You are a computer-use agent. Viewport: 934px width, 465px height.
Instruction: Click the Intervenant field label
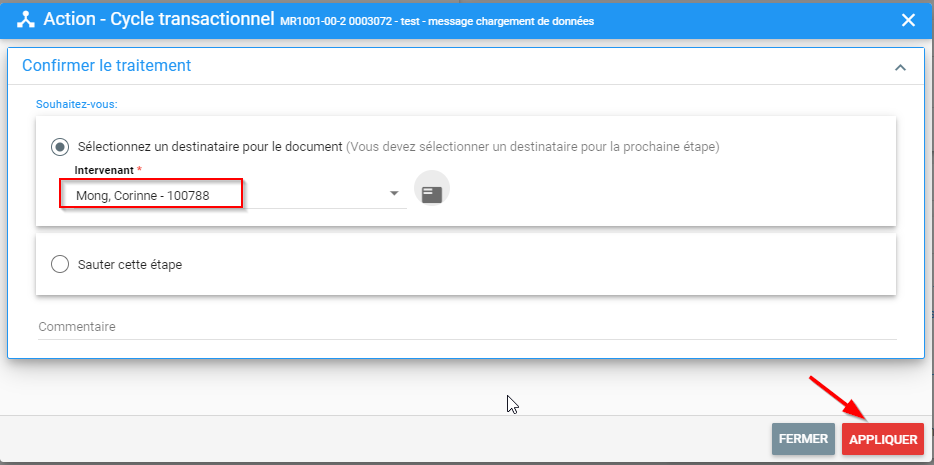[x=105, y=170]
